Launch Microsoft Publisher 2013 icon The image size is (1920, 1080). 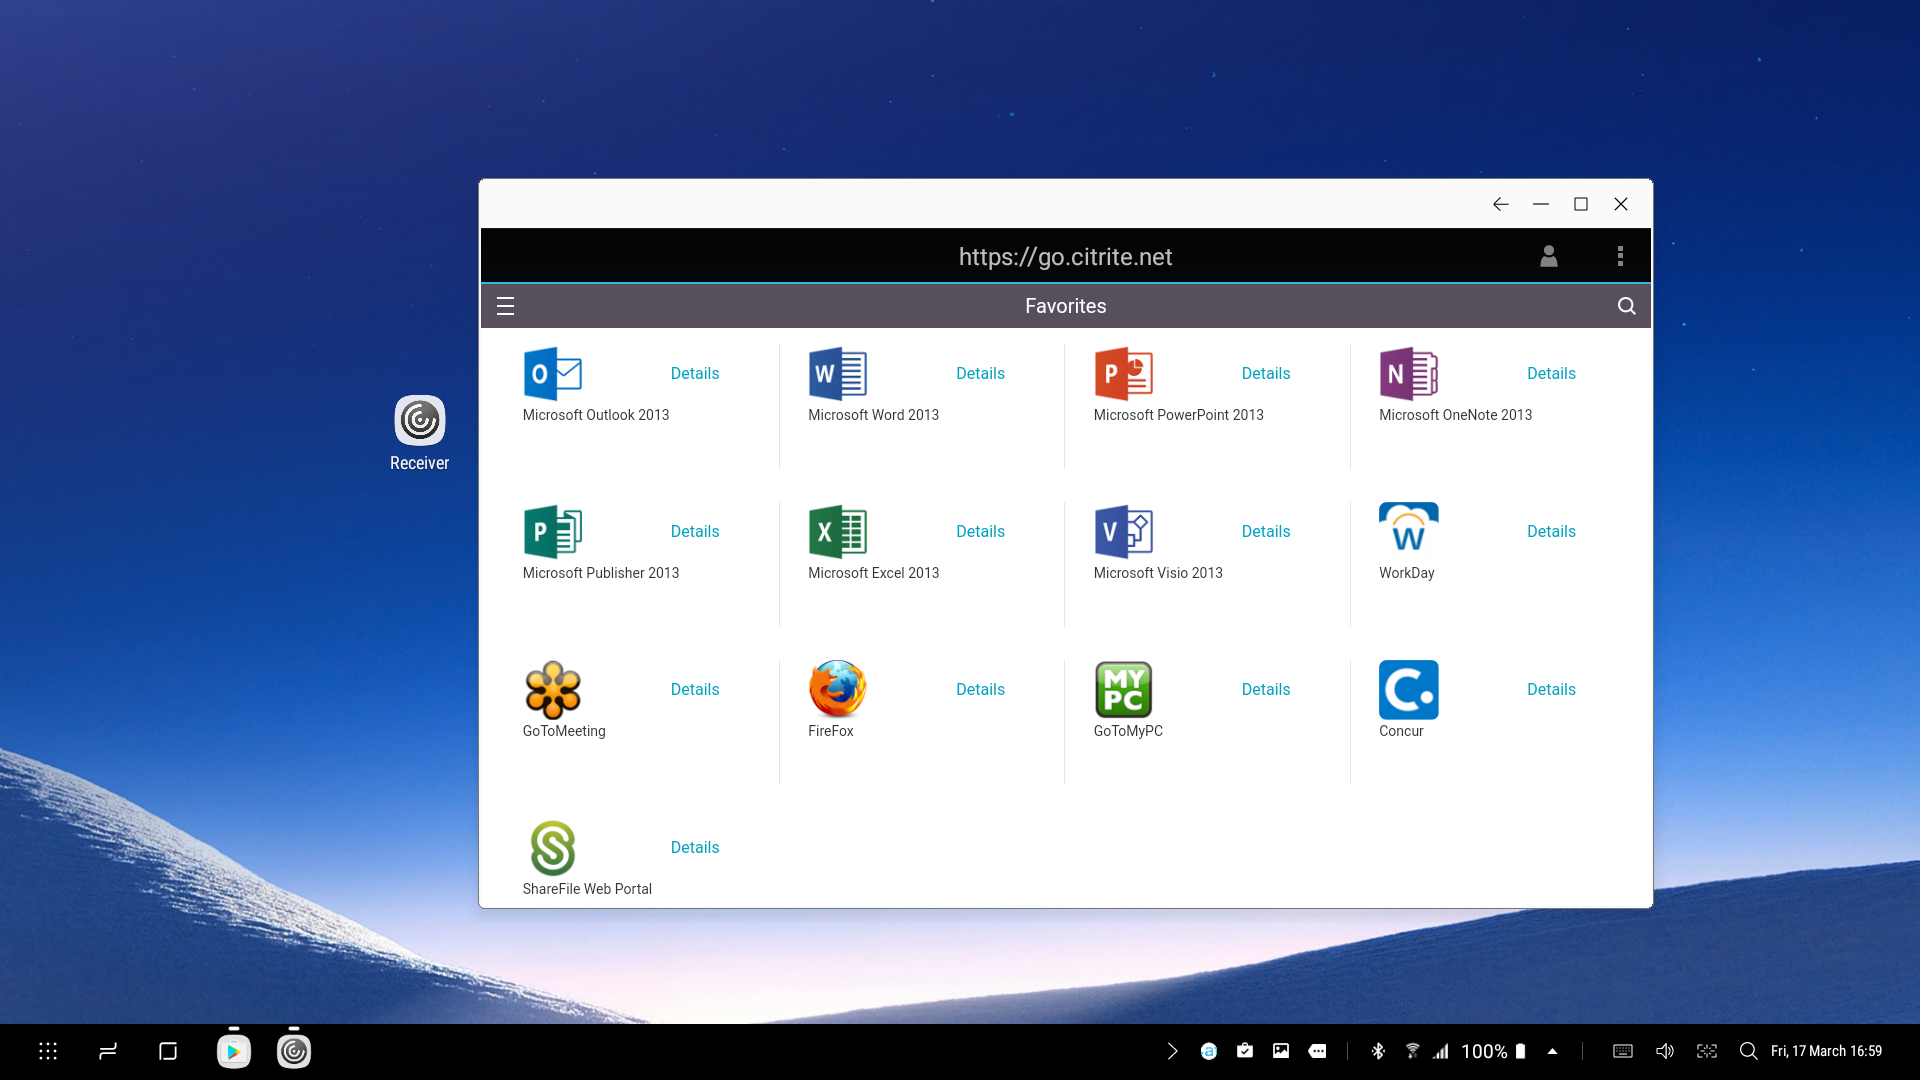coord(553,532)
